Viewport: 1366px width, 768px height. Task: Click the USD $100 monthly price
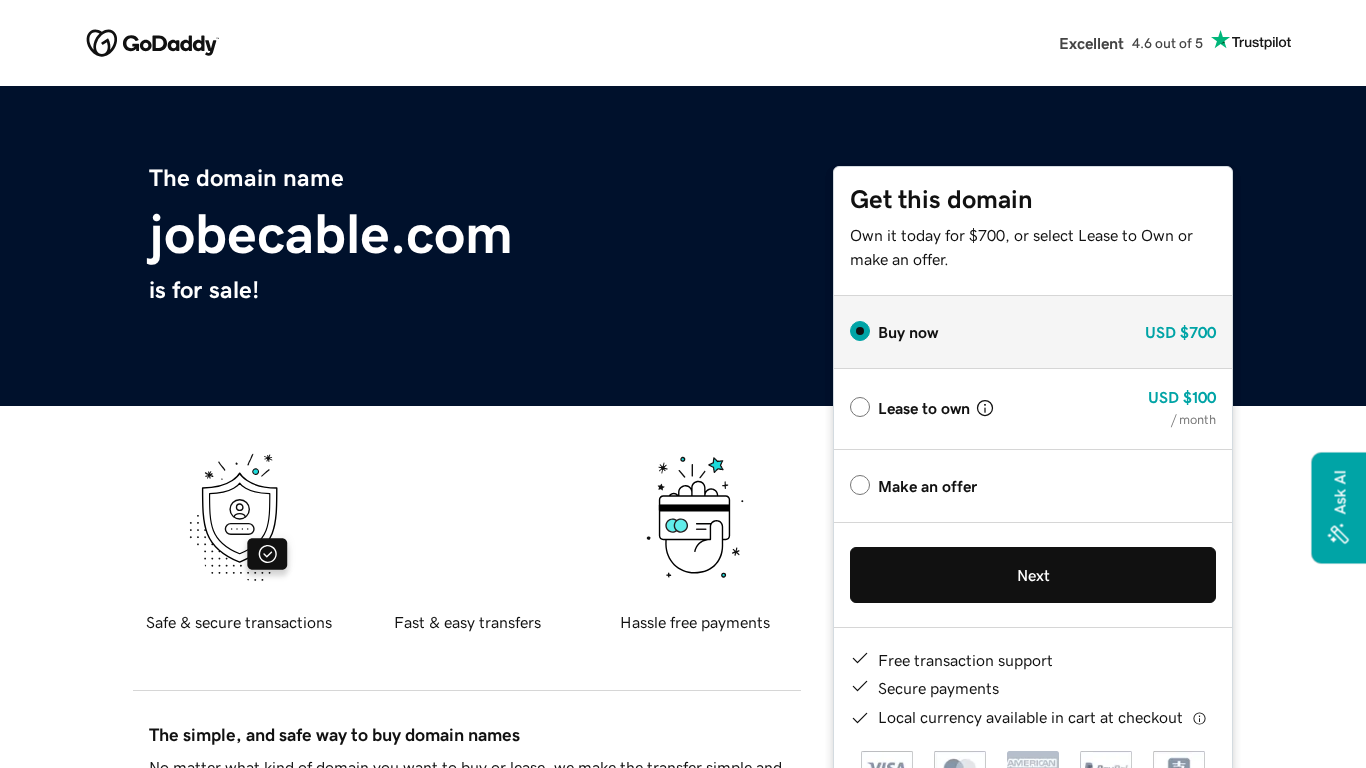[1181, 397]
